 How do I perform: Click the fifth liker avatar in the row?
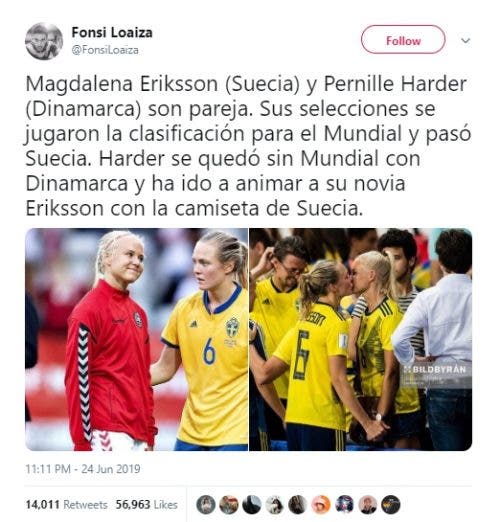(x=298, y=505)
